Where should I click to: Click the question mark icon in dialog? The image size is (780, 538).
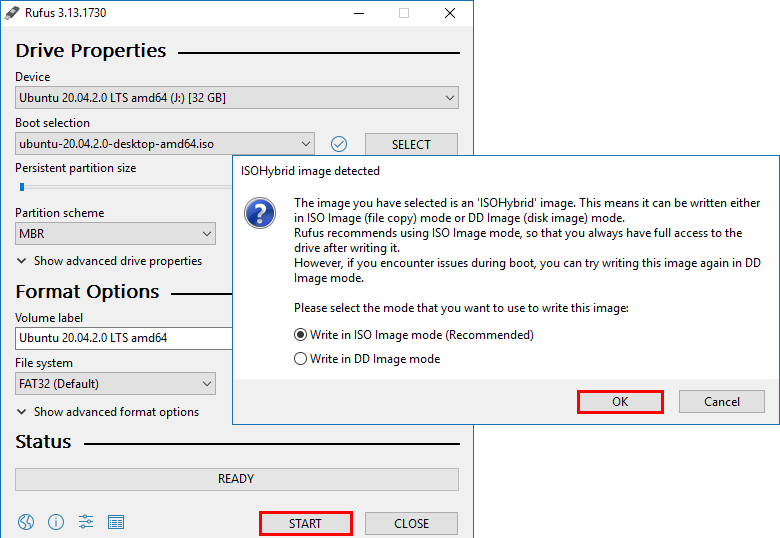click(260, 213)
